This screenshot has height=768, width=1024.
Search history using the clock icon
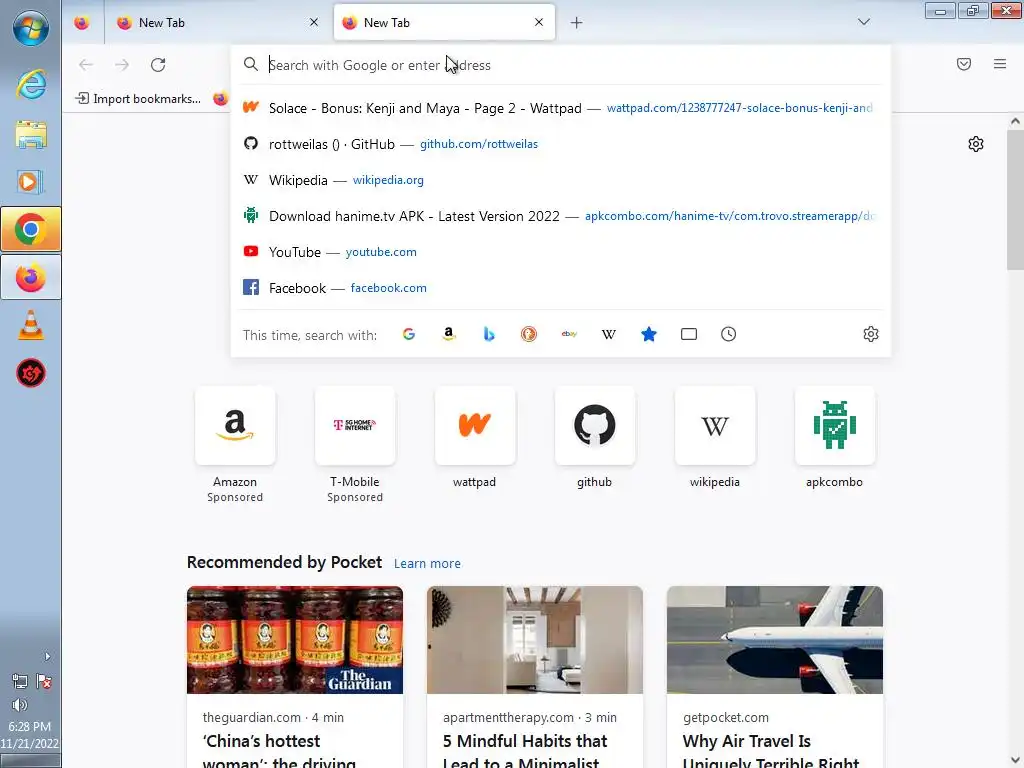pos(729,334)
